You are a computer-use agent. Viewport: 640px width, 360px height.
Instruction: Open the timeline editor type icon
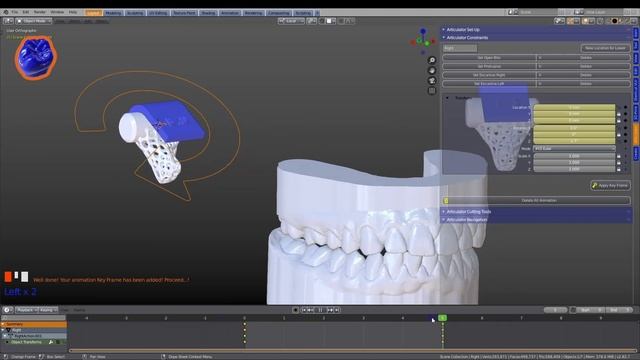pos(7,310)
